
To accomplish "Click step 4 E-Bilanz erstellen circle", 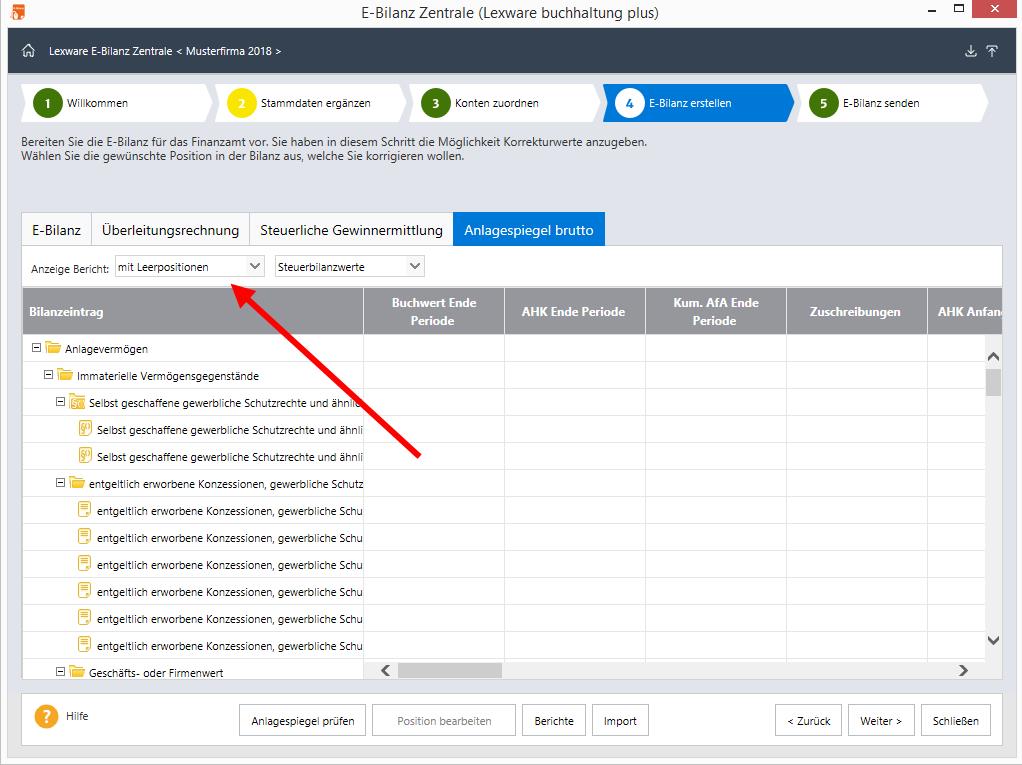I will click(x=630, y=103).
